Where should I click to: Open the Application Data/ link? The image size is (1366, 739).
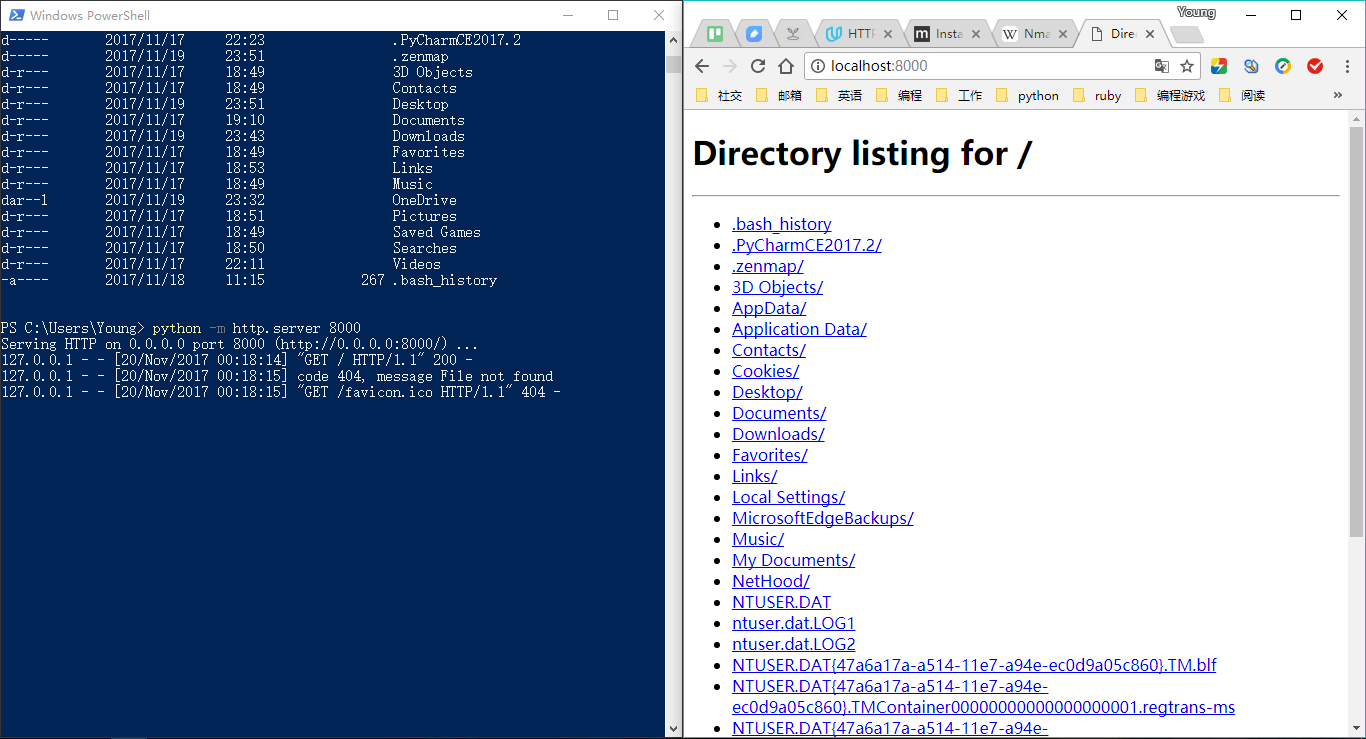pos(800,329)
